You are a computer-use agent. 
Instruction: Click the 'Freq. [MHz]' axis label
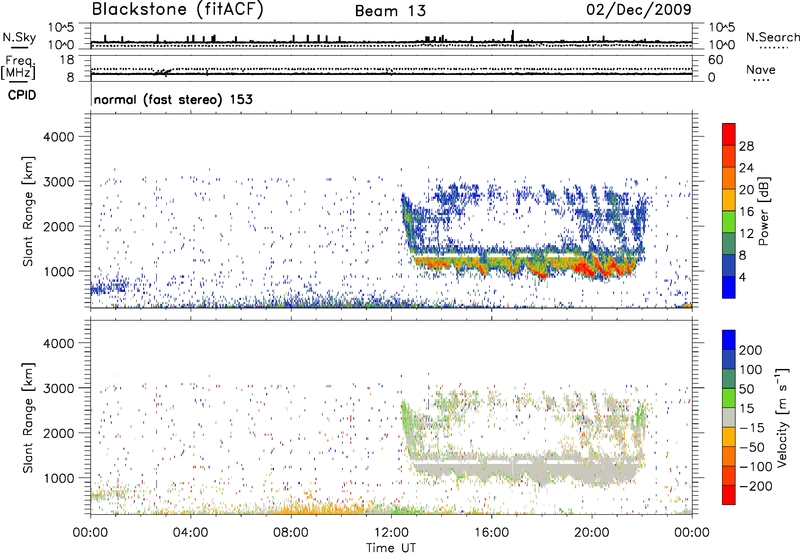(18, 68)
